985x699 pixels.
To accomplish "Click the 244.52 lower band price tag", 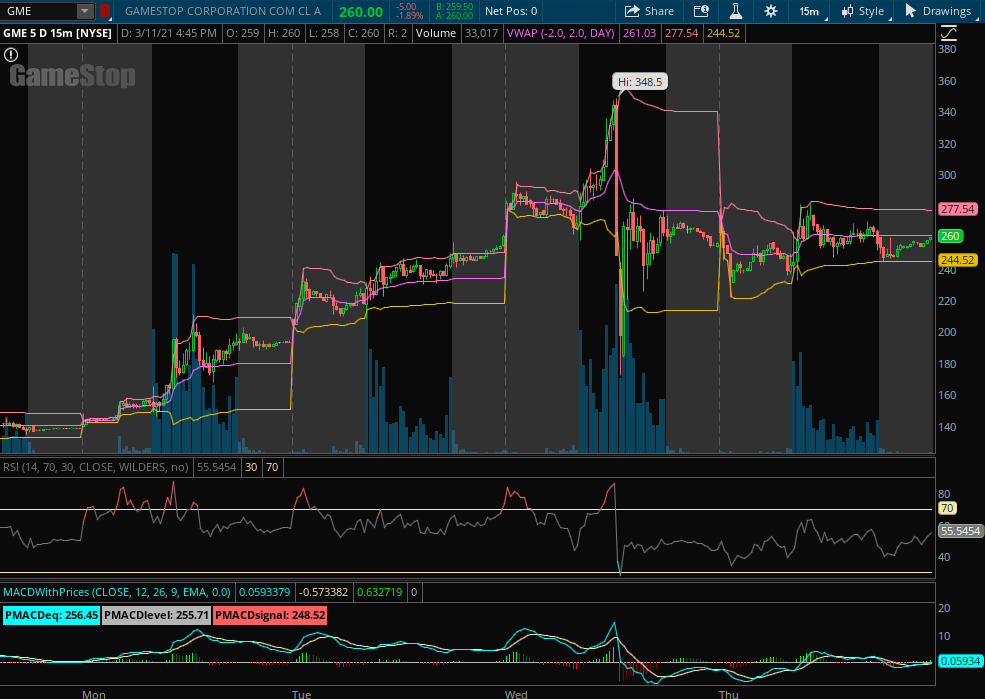I will pyautogui.click(x=957, y=260).
